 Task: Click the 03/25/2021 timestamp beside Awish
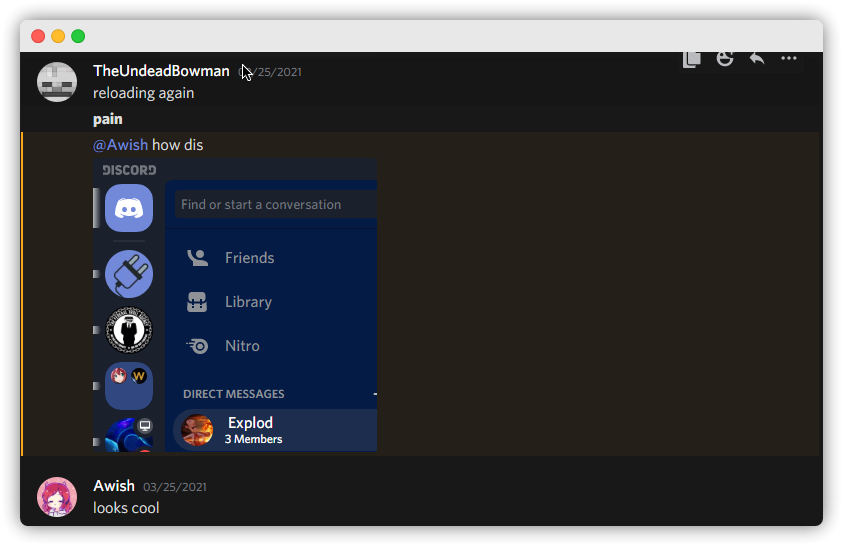[175, 487]
